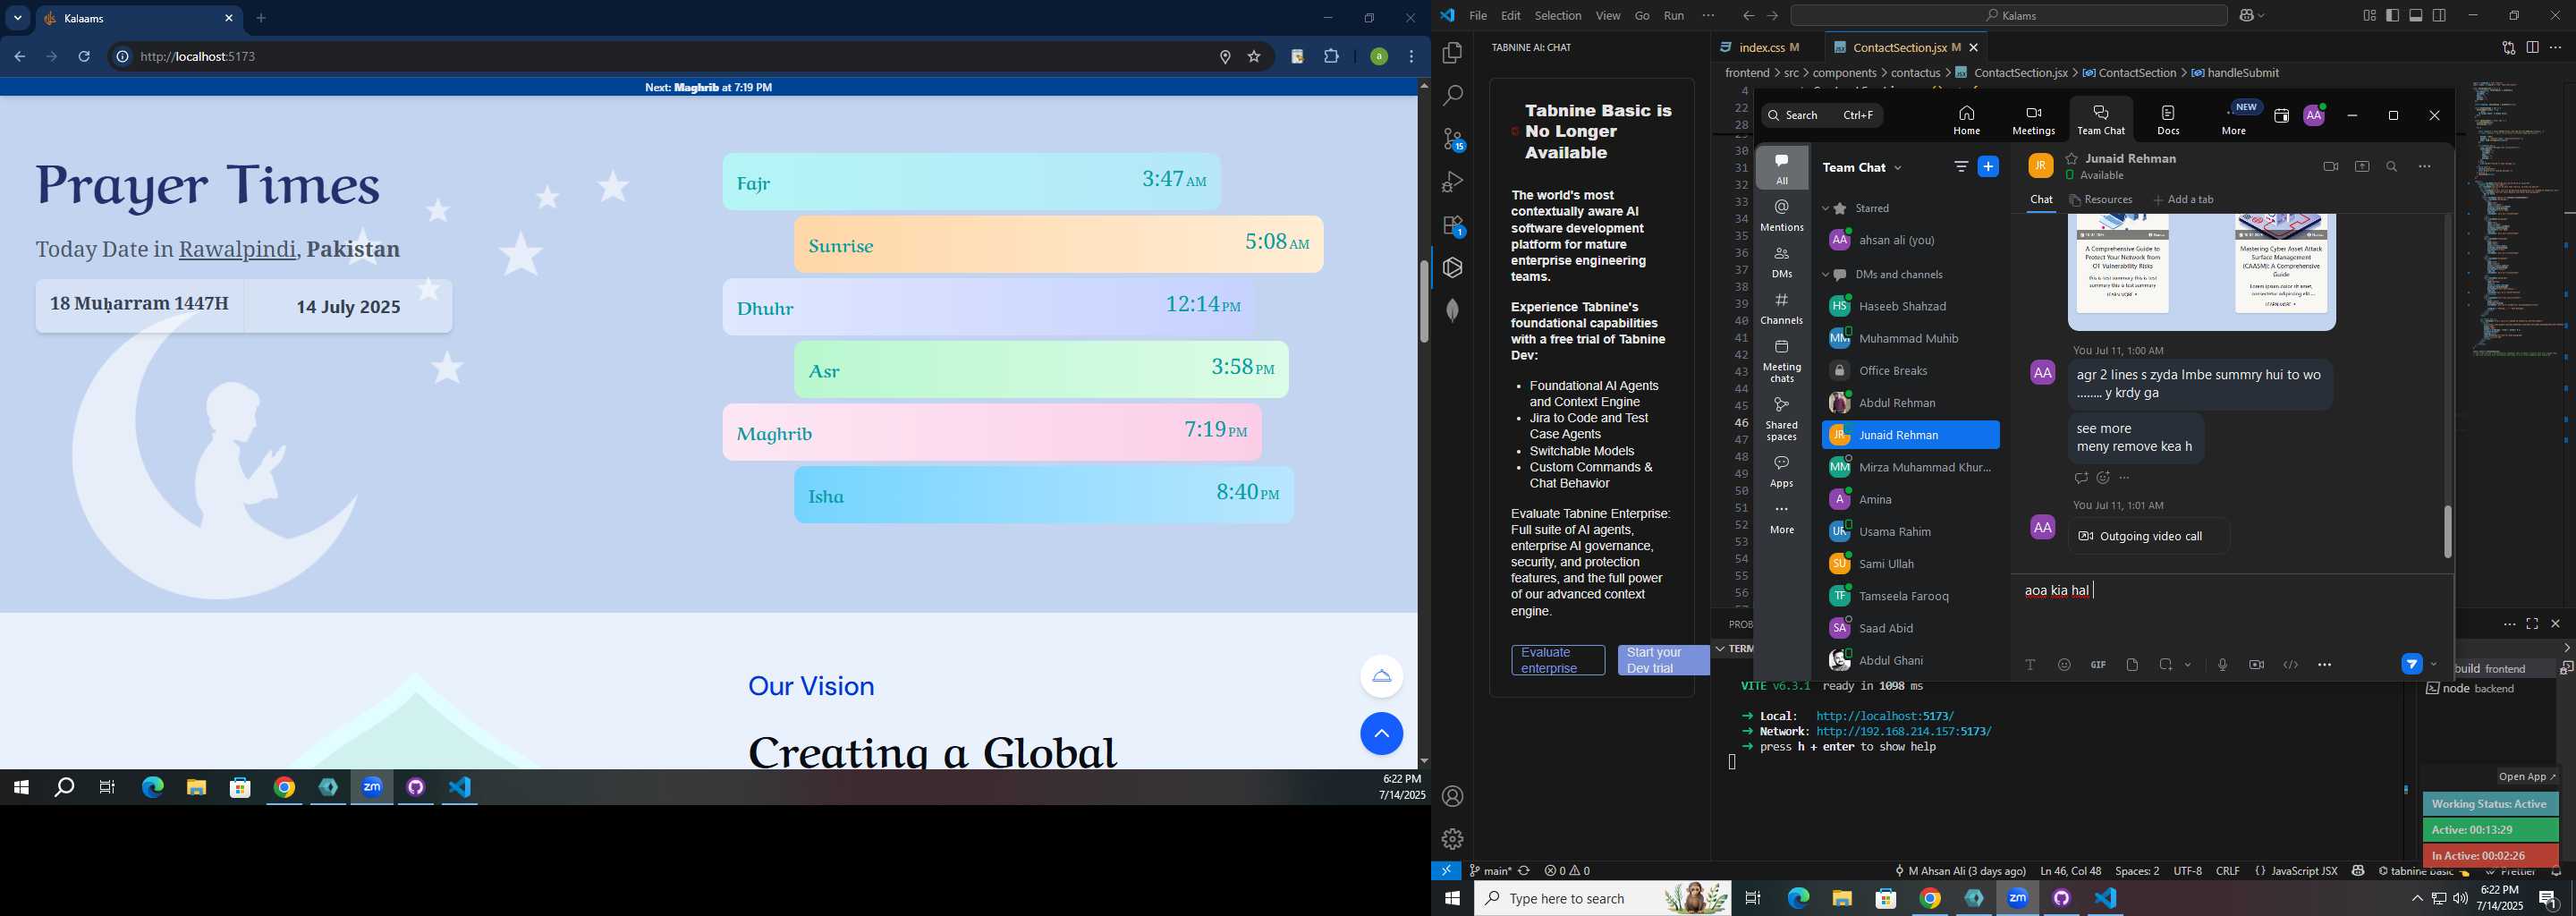
Task: Collapse the Starred section
Action: 1825,209
